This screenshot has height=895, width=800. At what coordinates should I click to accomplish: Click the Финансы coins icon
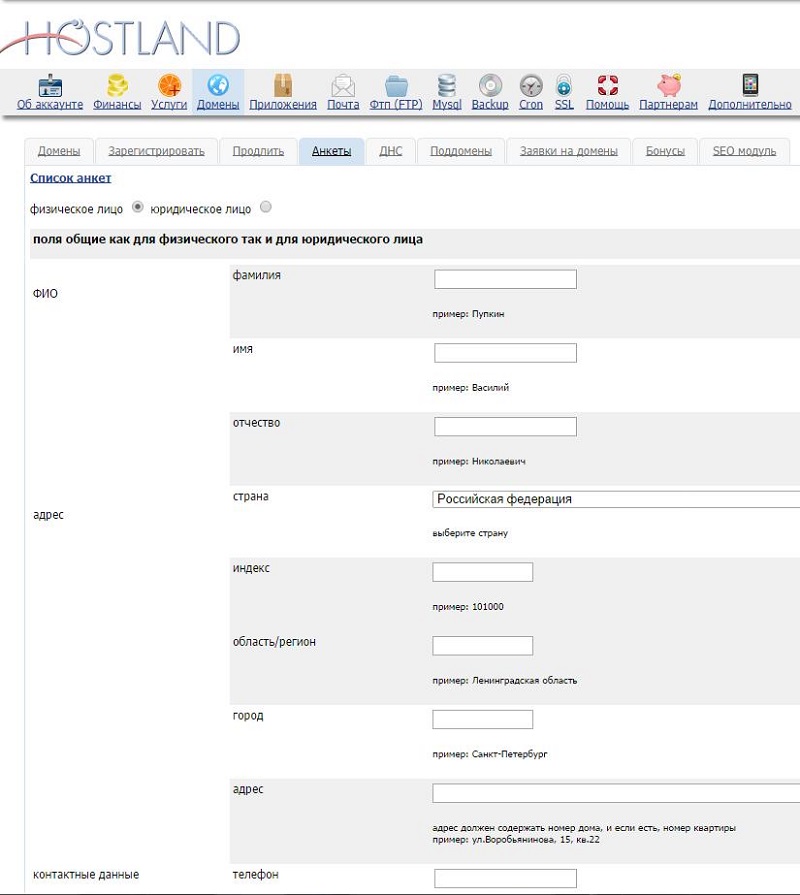pos(117,85)
